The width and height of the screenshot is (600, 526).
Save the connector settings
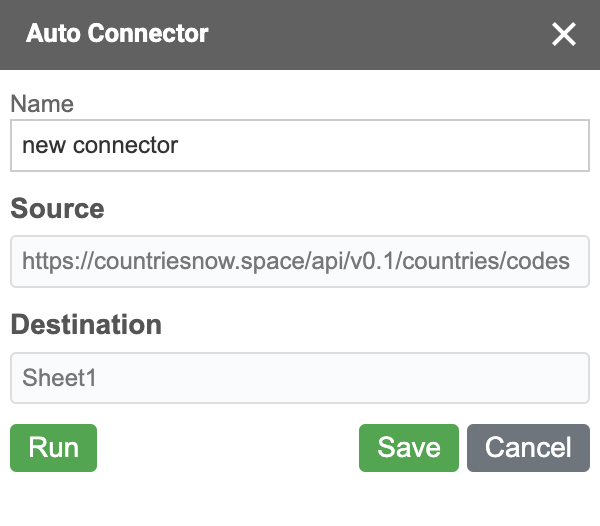pyautogui.click(x=409, y=448)
